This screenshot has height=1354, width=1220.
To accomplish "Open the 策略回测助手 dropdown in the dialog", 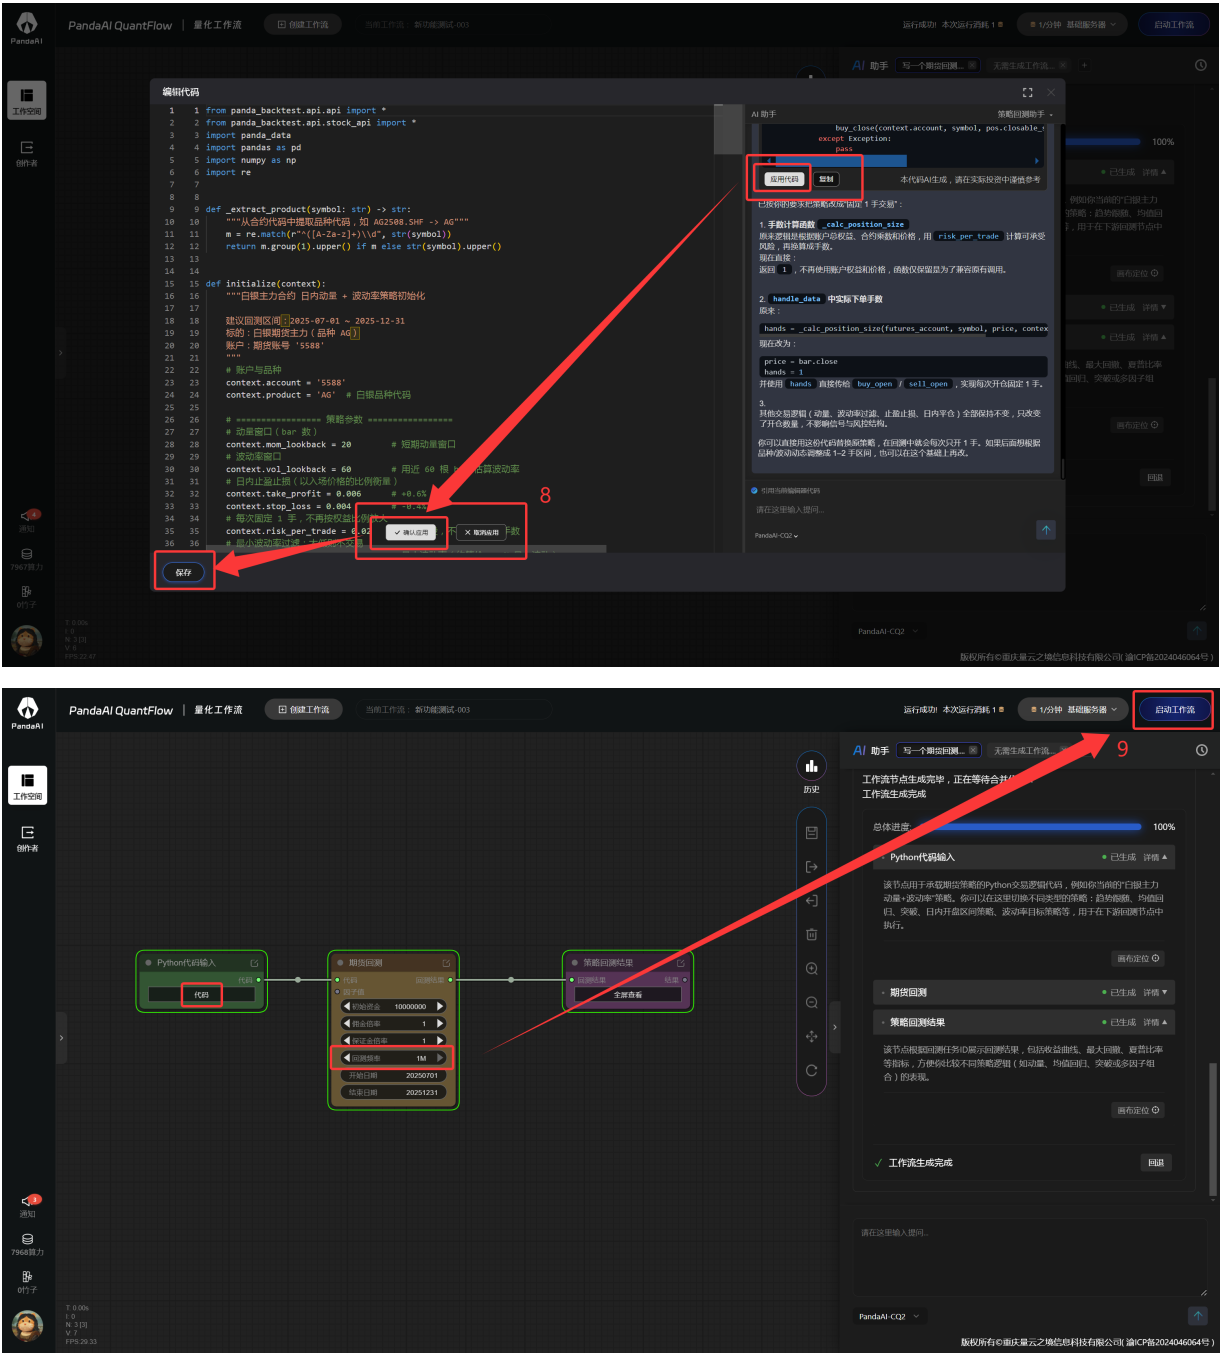I will tap(1025, 114).
